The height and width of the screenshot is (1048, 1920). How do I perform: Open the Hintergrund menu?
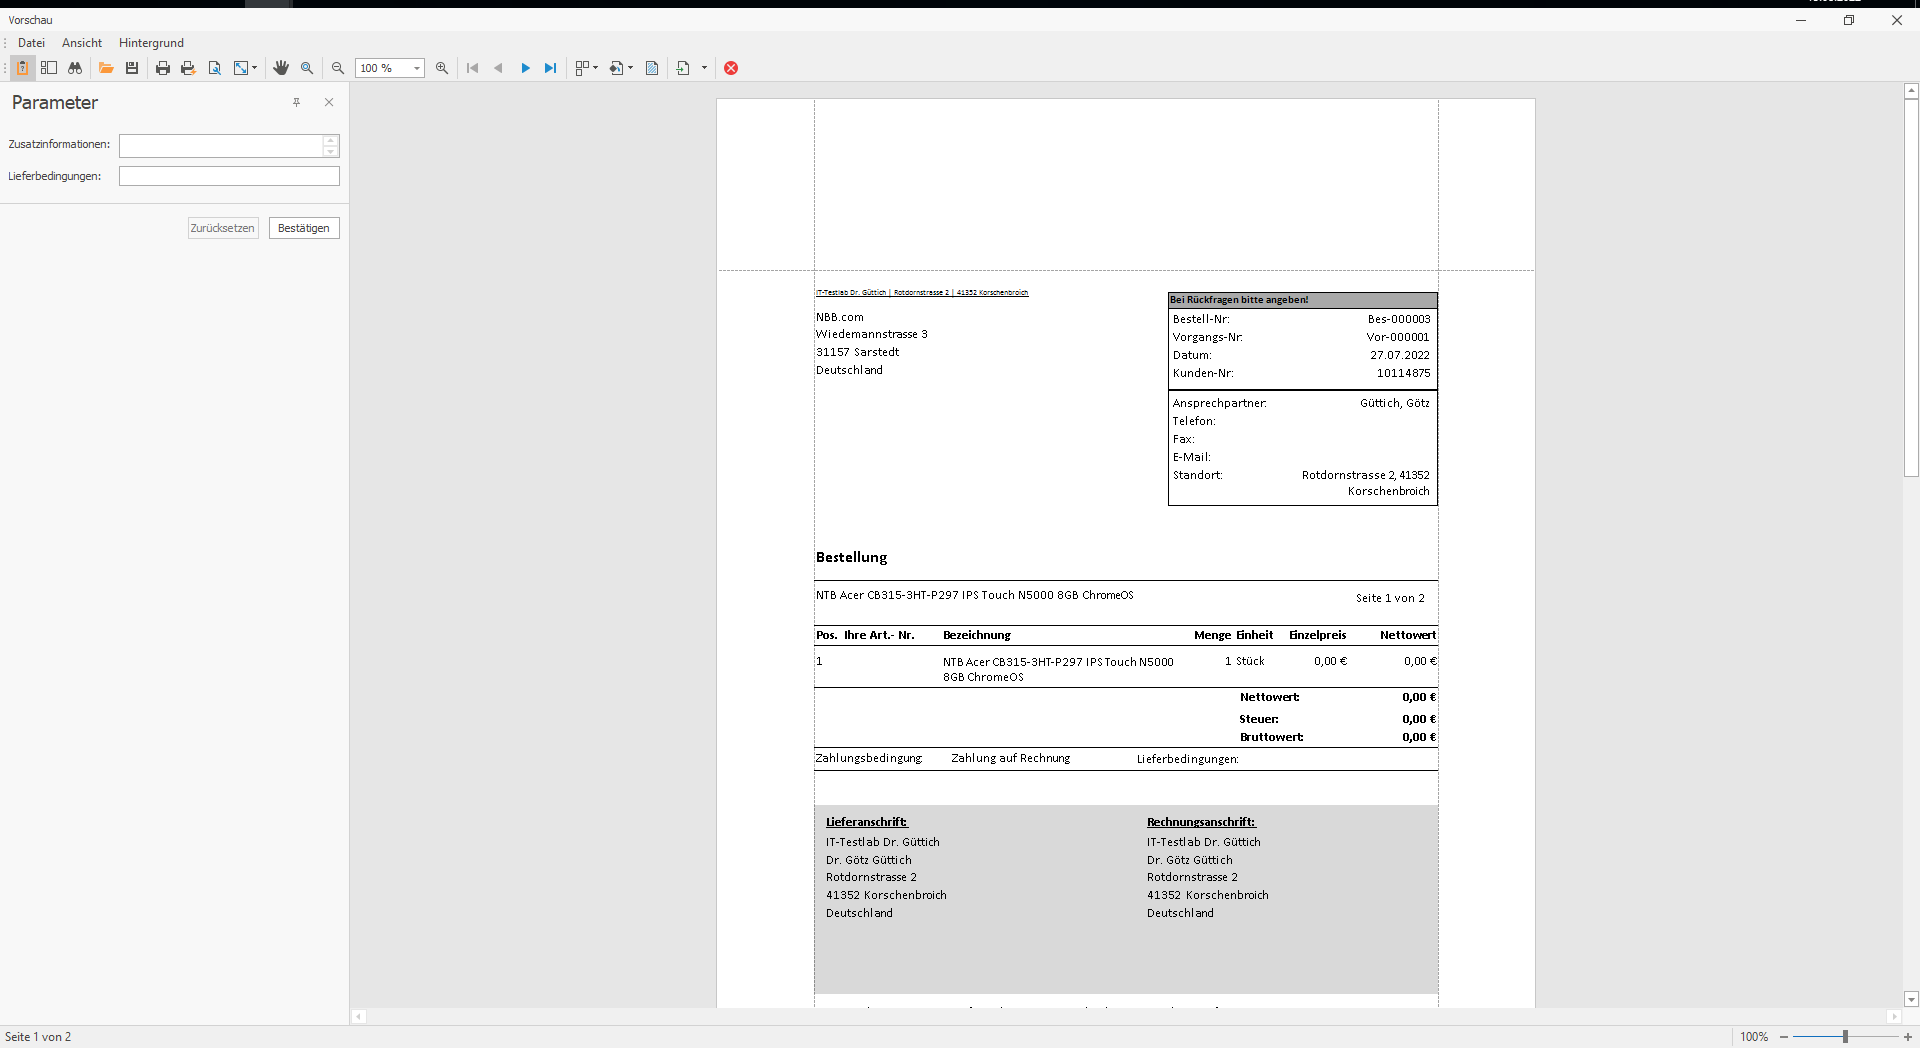[x=151, y=43]
